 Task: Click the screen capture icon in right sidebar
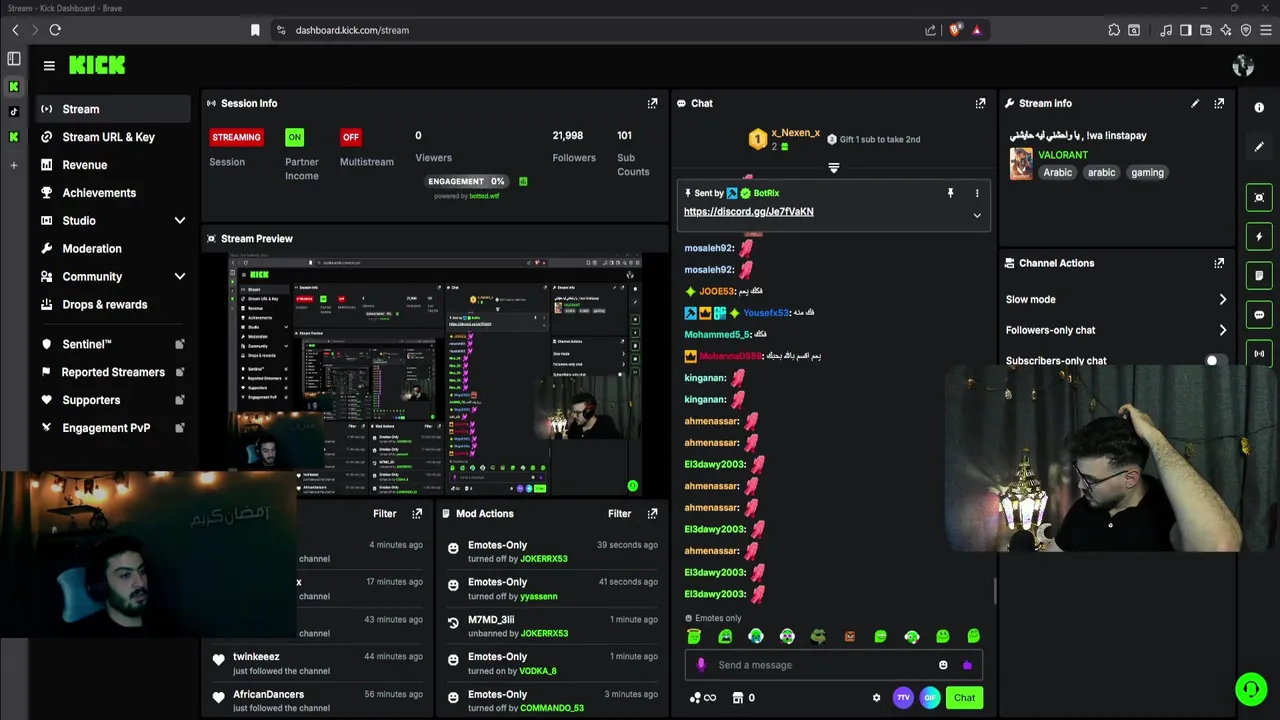[1259, 197]
